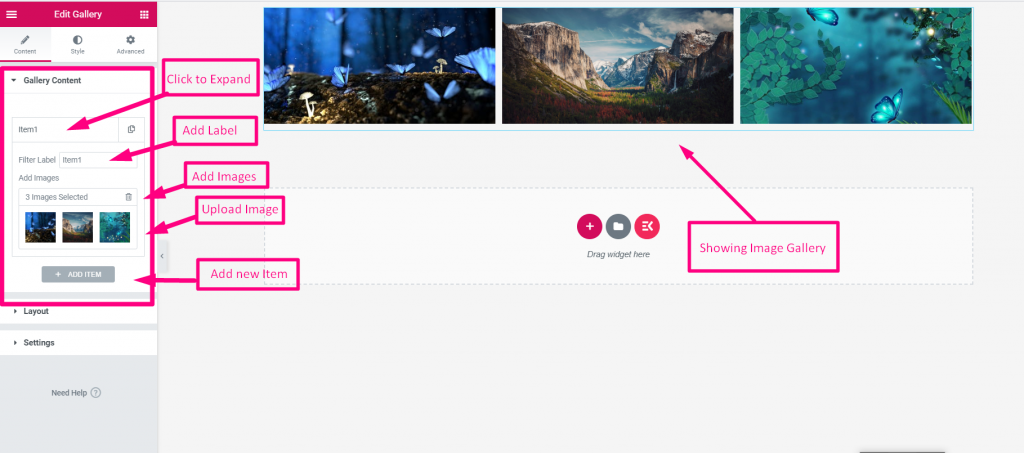Click the Need Help question mark icon
This screenshot has width=1024, height=453.
coord(96,393)
